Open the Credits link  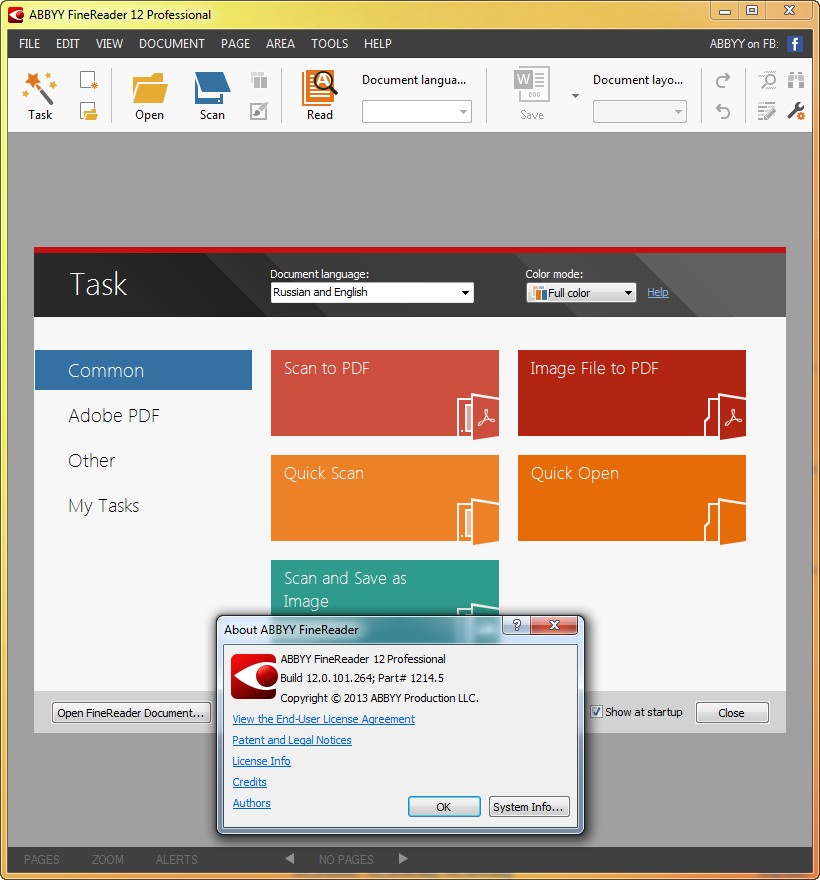(x=249, y=782)
